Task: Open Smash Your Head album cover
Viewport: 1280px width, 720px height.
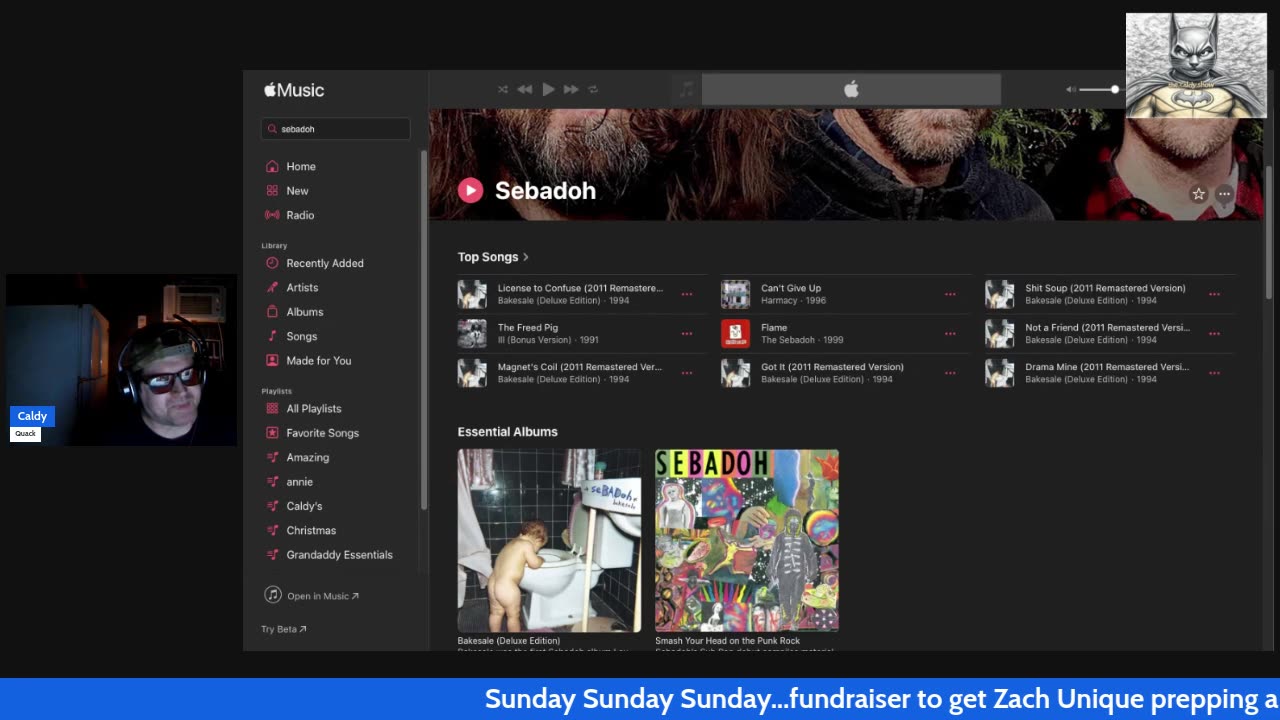Action: [x=747, y=540]
